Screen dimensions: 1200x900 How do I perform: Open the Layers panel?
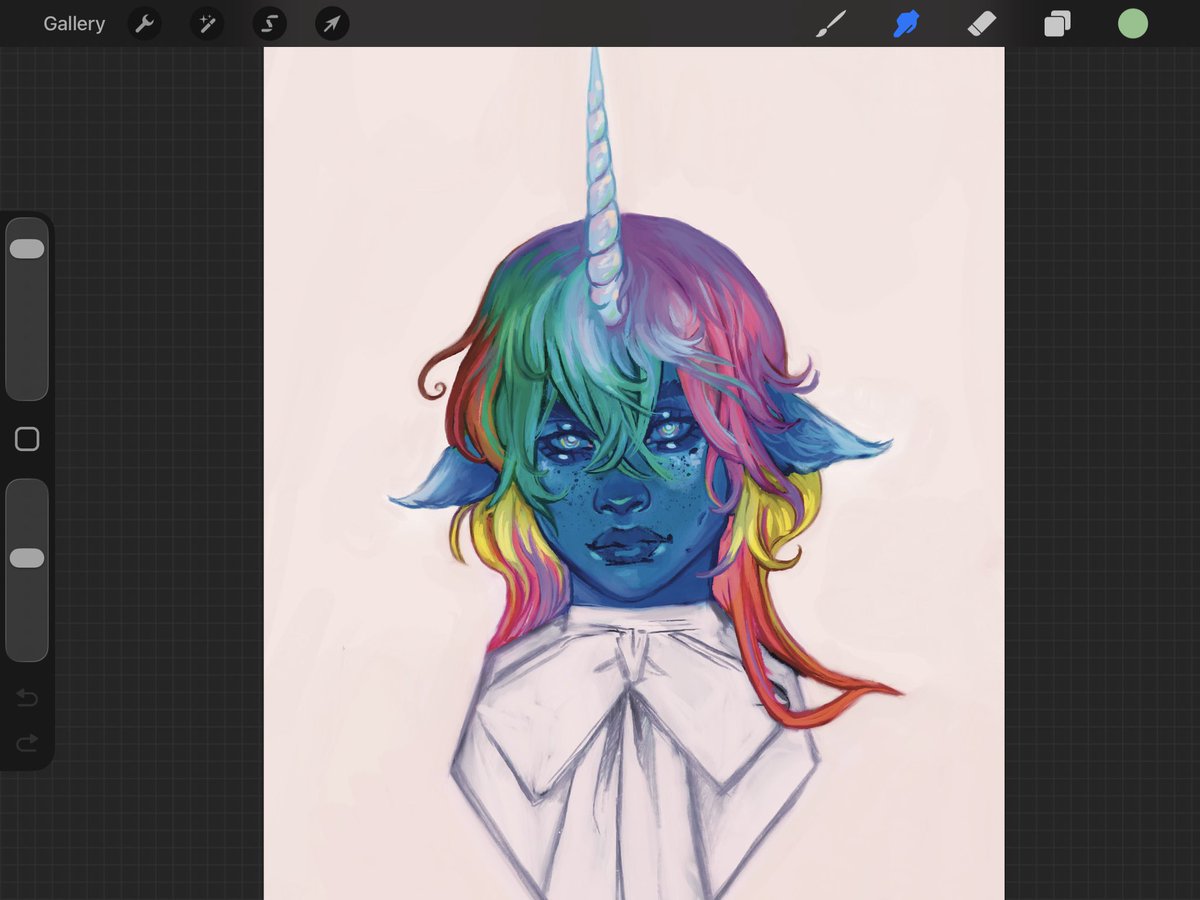[x=1057, y=24]
